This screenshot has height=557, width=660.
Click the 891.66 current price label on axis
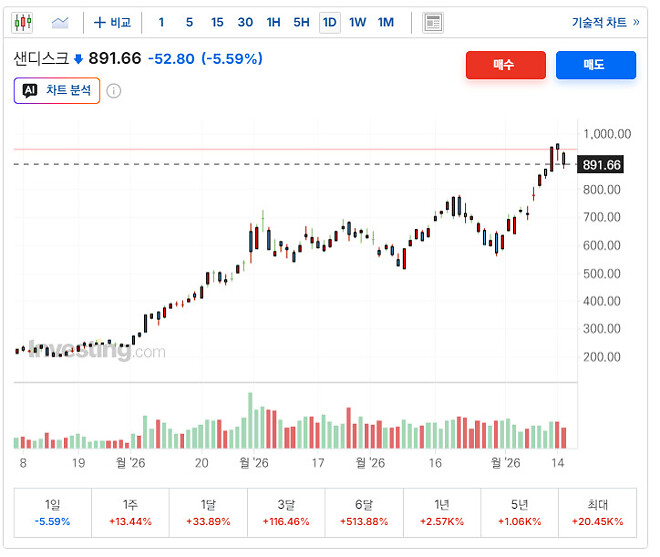point(601,165)
